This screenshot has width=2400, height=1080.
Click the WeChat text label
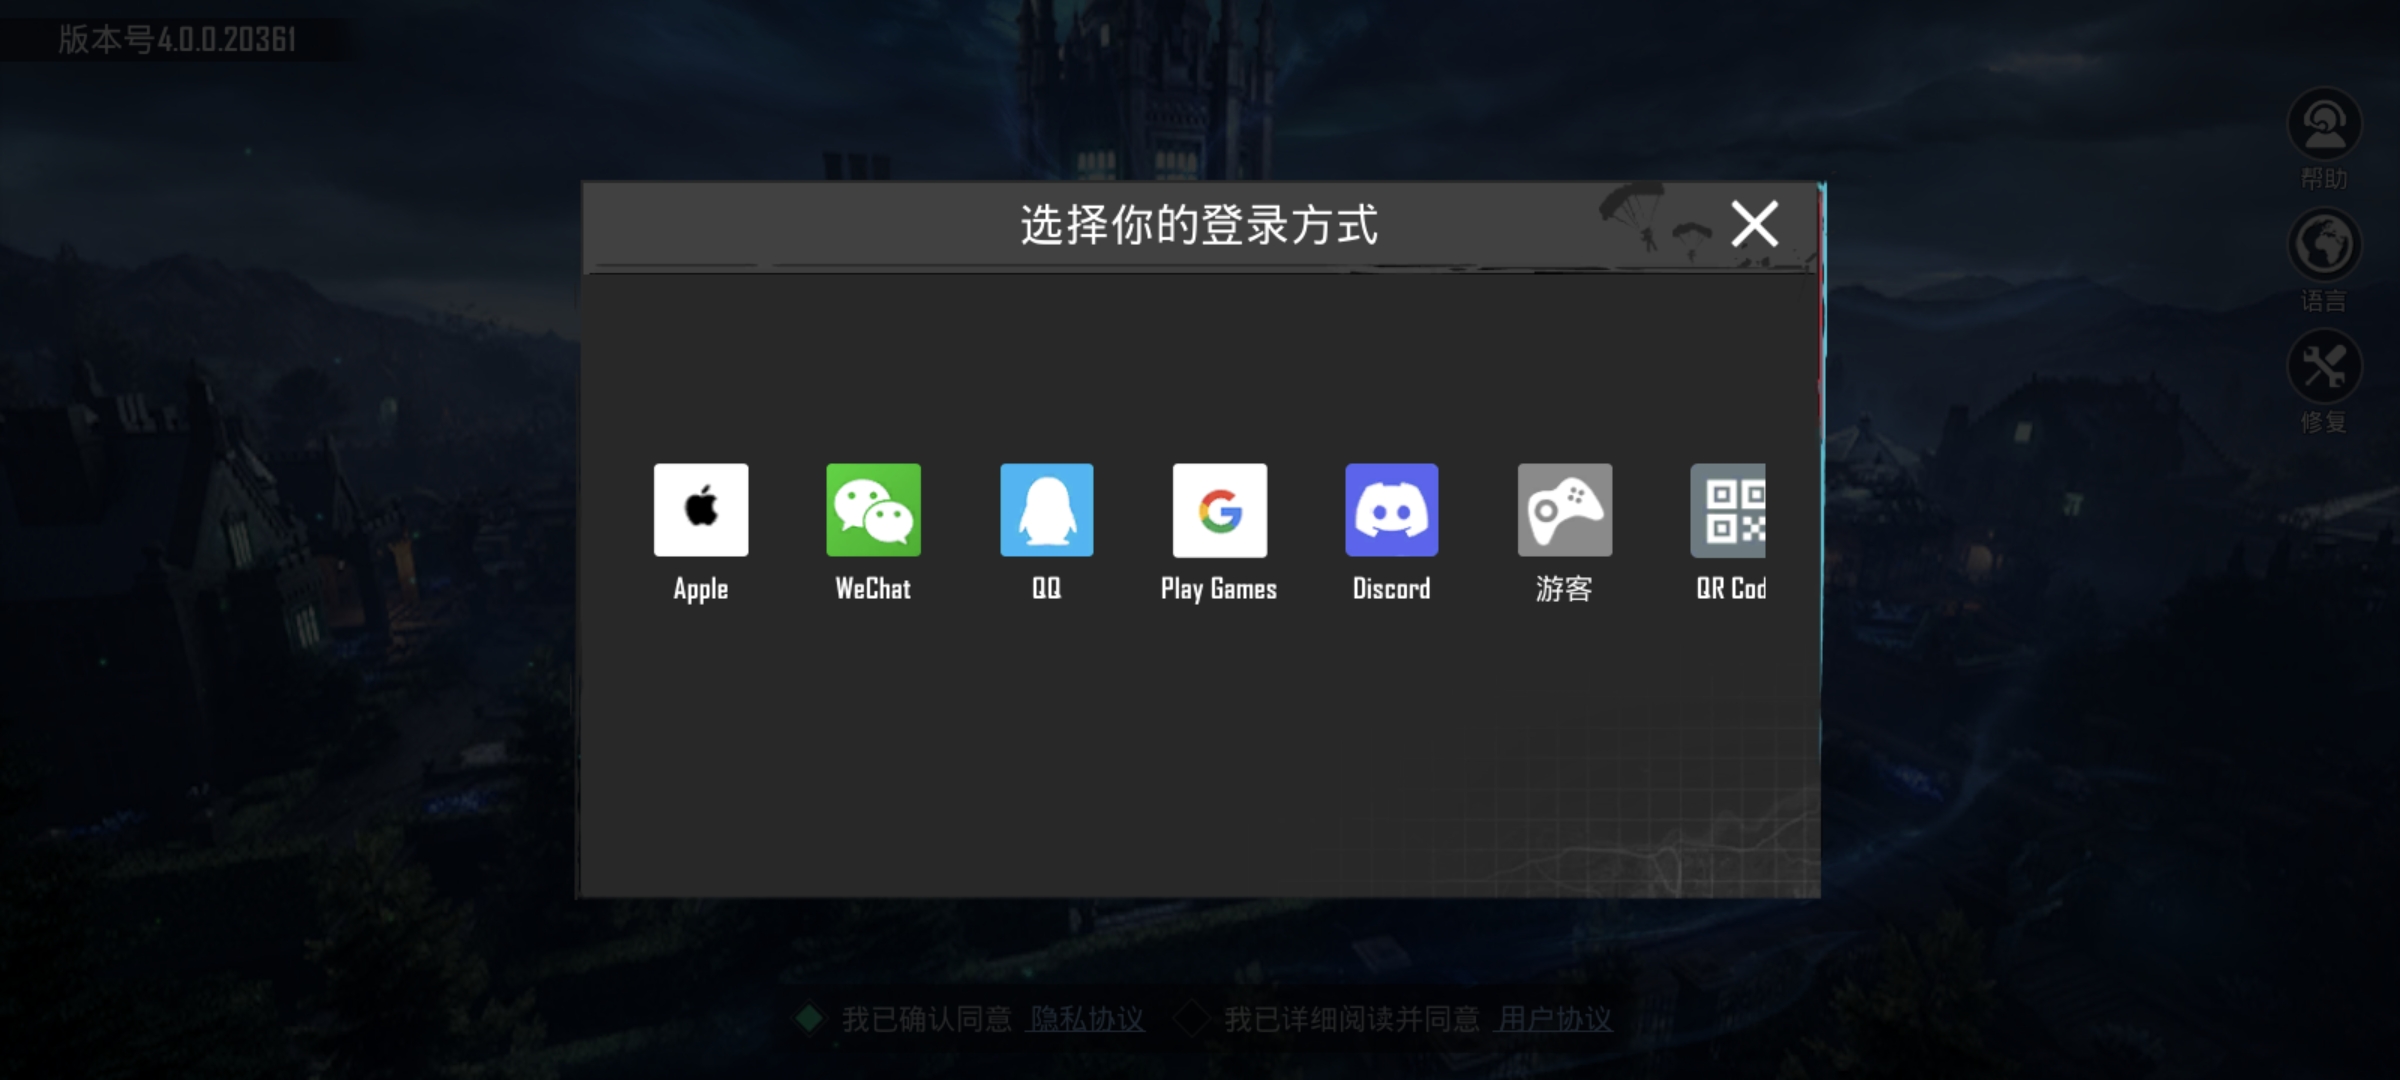pos(873,589)
